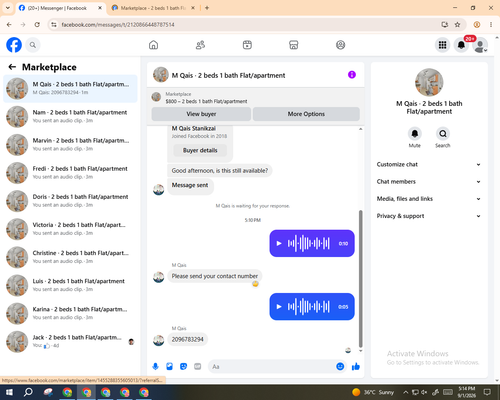Show hidden system tray icons

(x=405, y=392)
